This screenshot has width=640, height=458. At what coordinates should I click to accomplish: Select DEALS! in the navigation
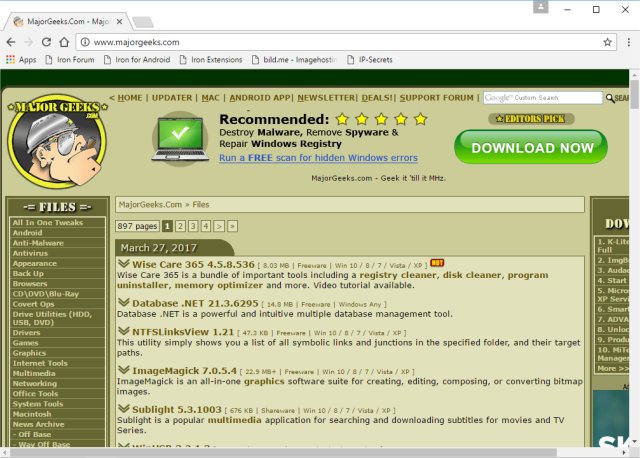(x=377, y=98)
